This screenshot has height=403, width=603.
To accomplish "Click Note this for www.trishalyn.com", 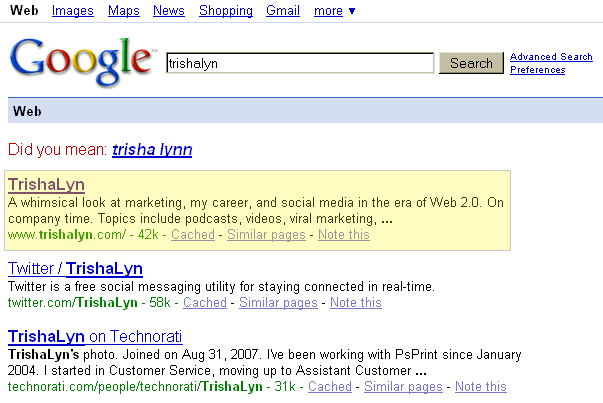I will pos(344,235).
